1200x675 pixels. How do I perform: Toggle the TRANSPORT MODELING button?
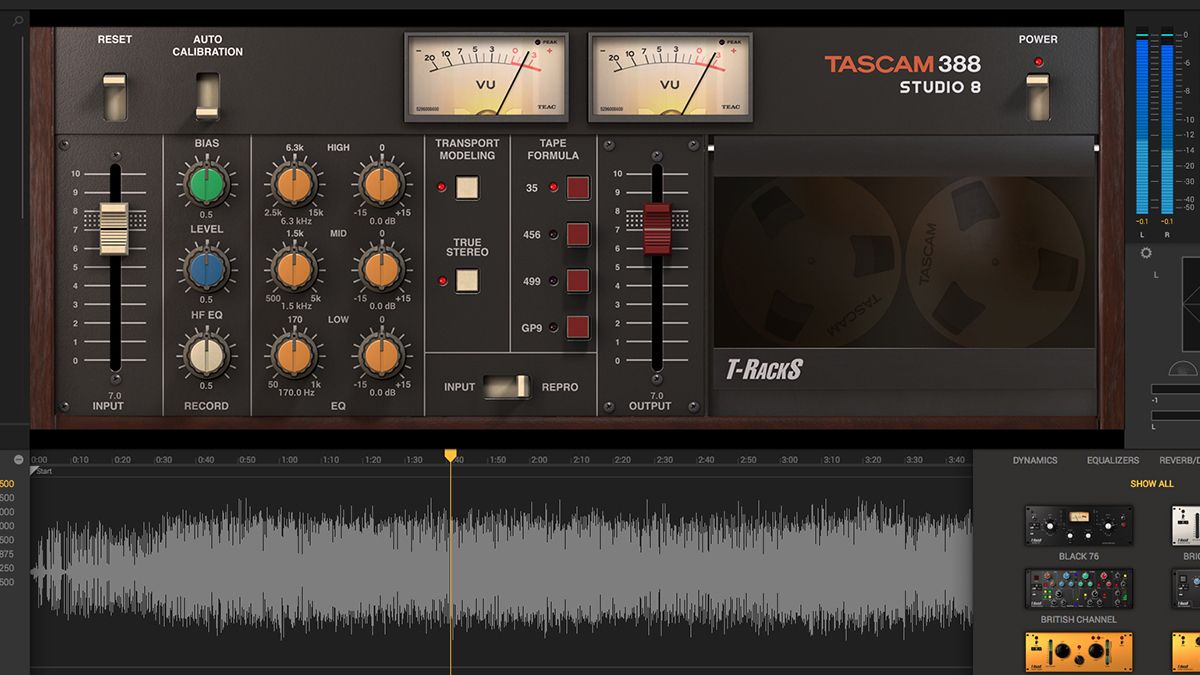(x=467, y=187)
